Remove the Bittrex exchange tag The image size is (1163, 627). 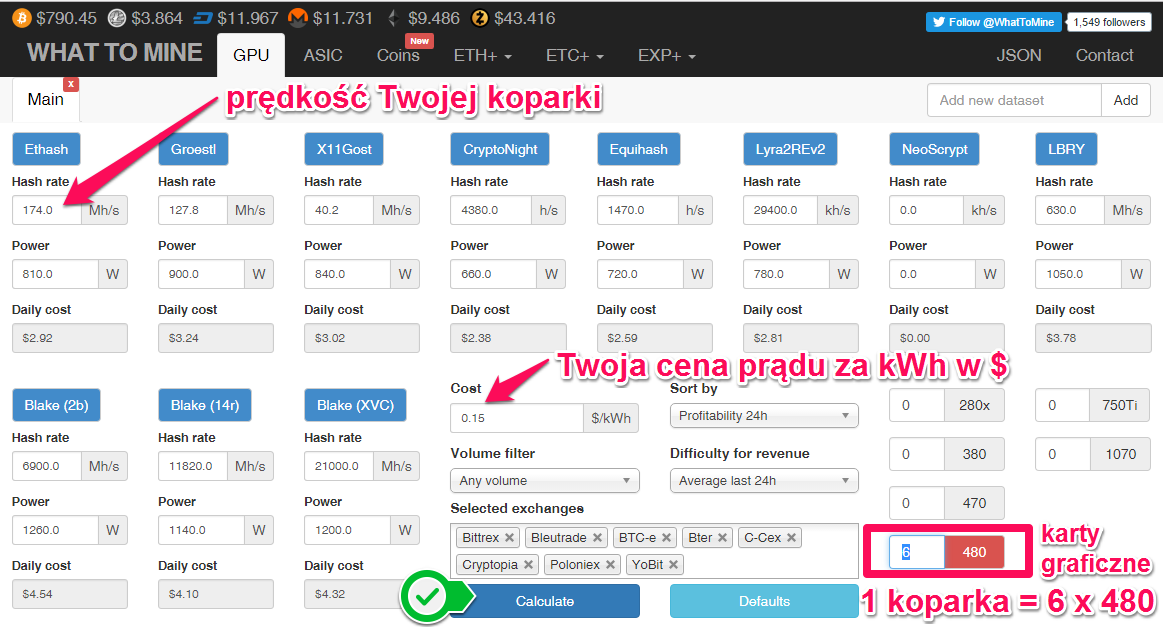(x=509, y=538)
